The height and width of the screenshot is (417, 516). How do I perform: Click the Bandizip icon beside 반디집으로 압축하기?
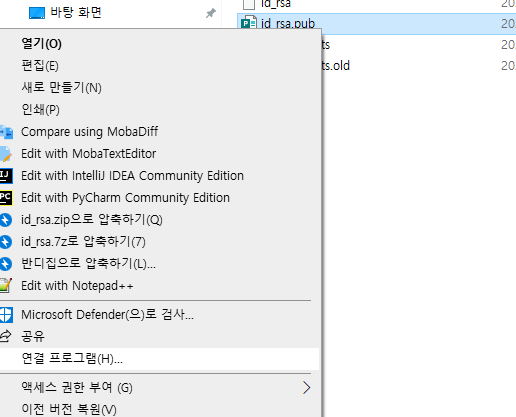6,264
